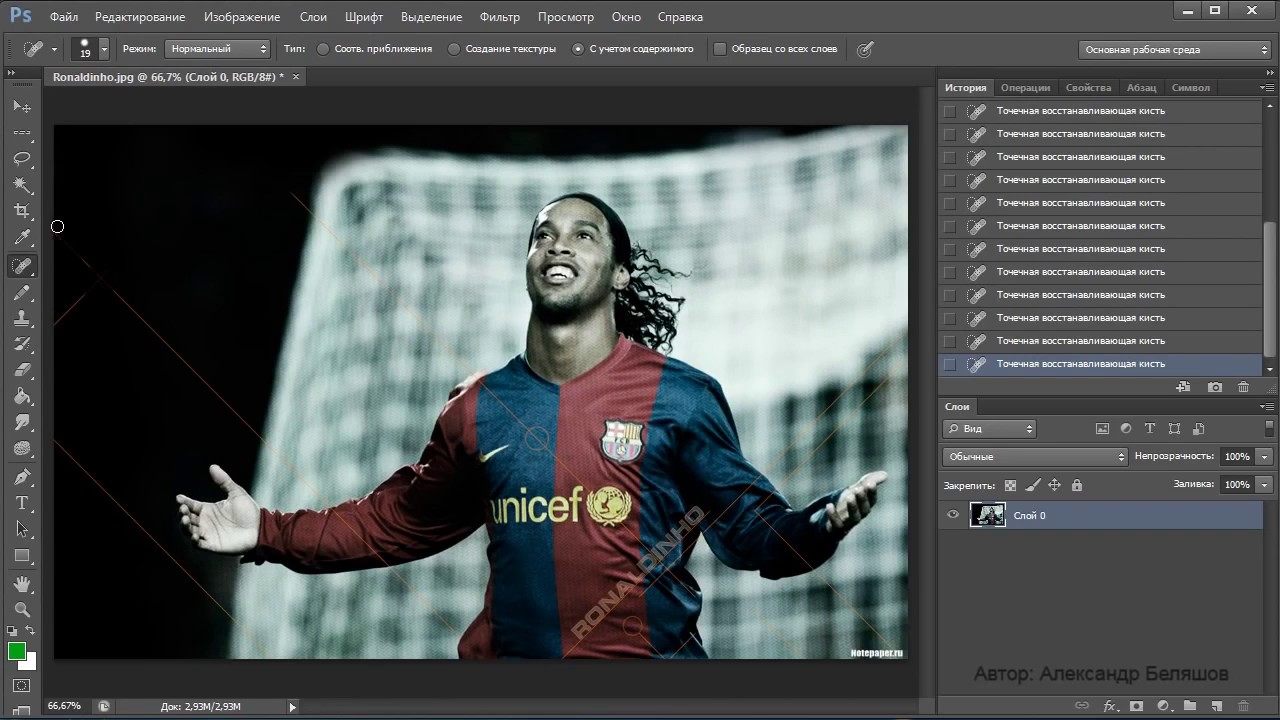This screenshot has width=1280, height=720.
Task: Select the Paint Bucket tool
Action: click(22, 397)
